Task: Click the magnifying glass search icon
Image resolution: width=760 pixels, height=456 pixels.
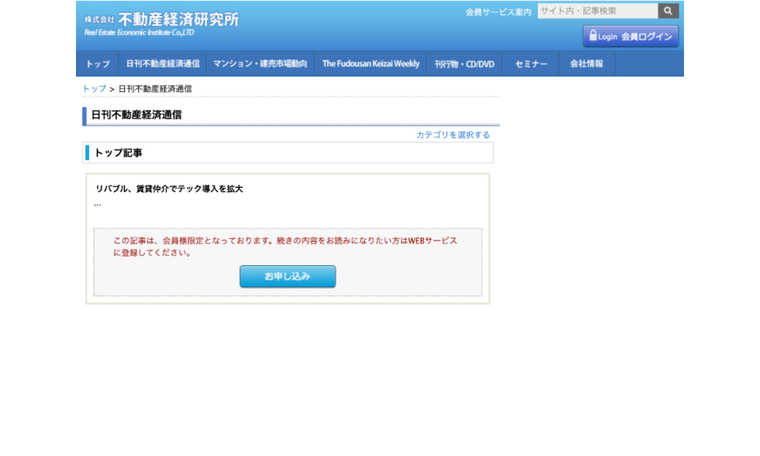Action: pyautogui.click(x=668, y=11)
